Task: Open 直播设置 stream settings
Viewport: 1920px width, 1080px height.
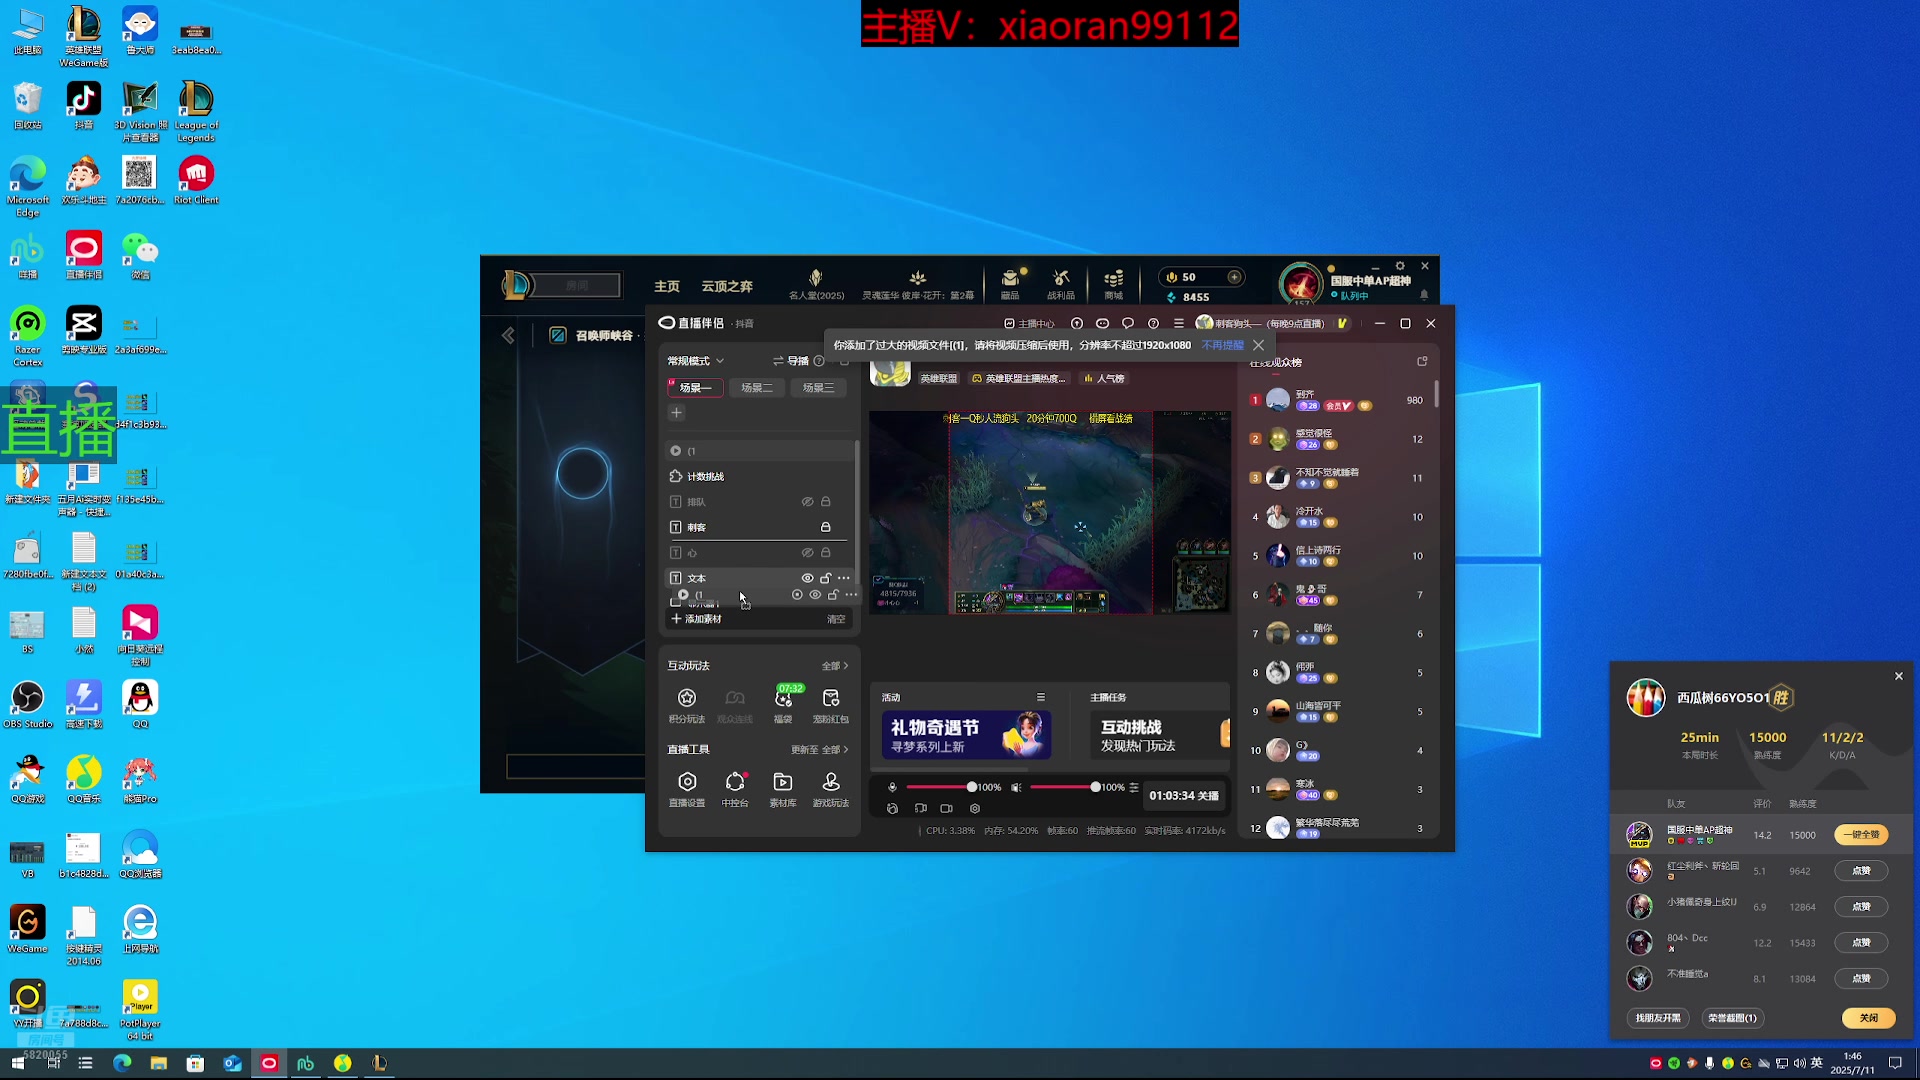Action: coord(686,789)
